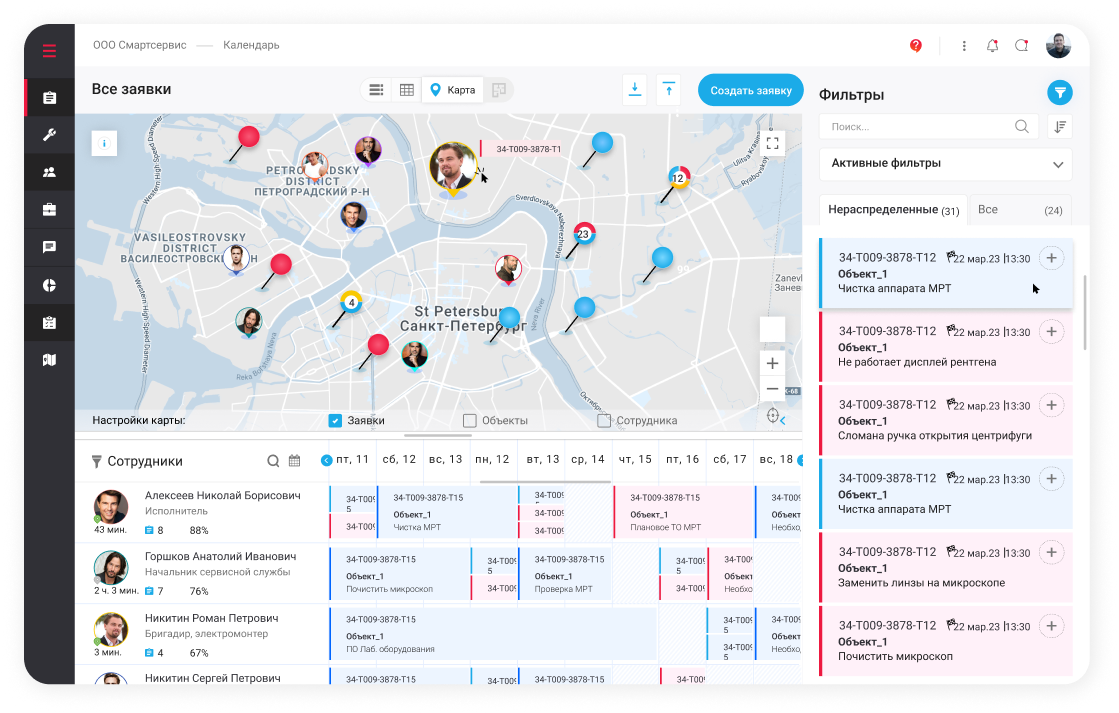Open the requests clipboard icon in sidebar
1119x713 pixels.
[49, 98]
